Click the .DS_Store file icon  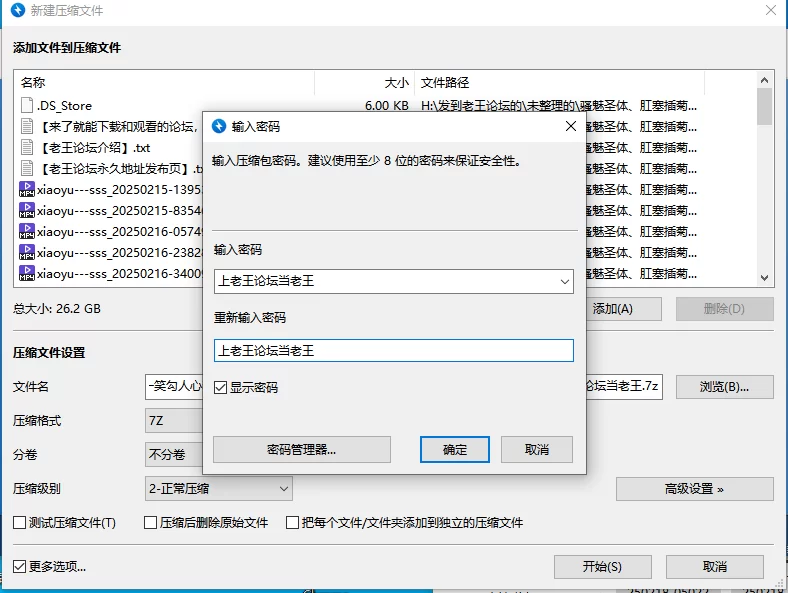(x=27, y=105)
